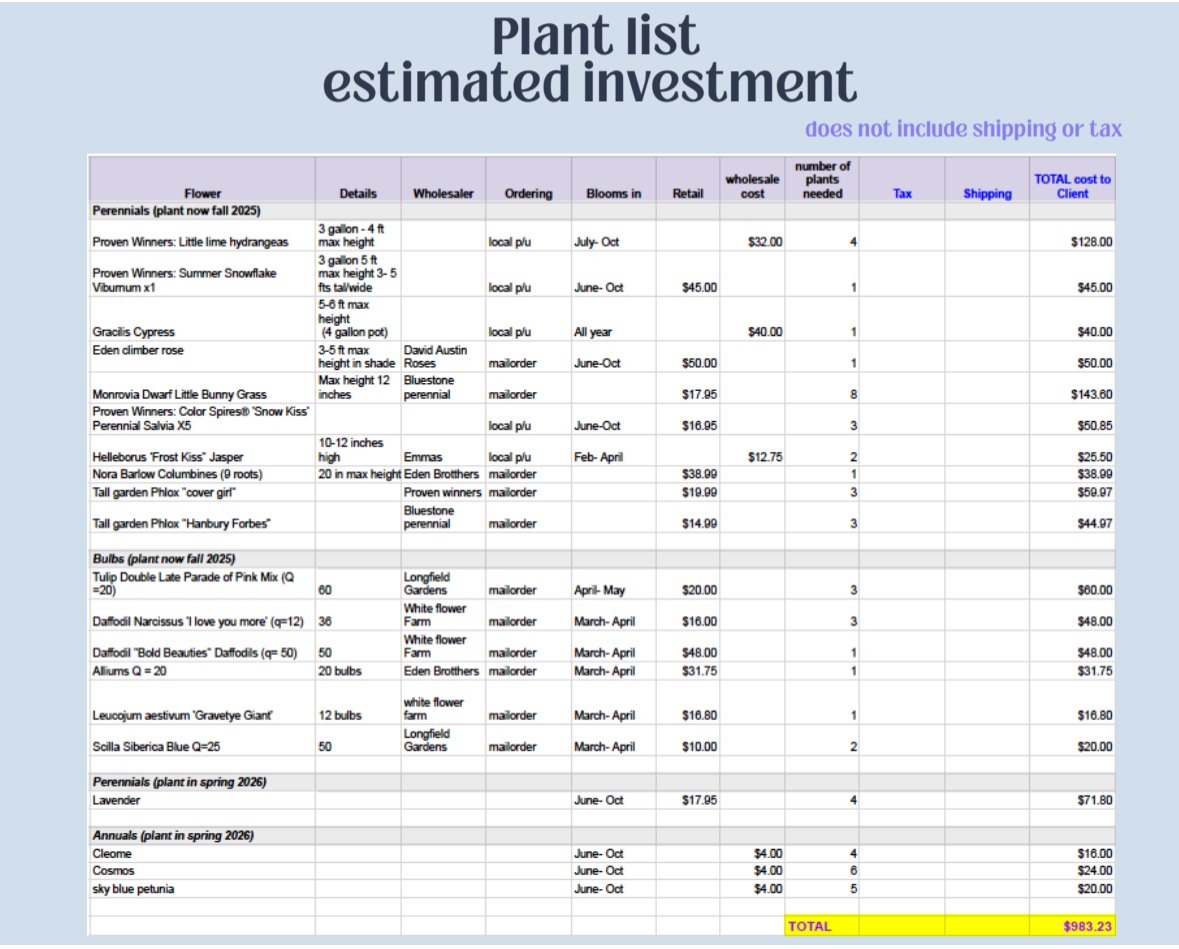Select "Daffodil Narcissus 'I love you more'" cell

202,615
